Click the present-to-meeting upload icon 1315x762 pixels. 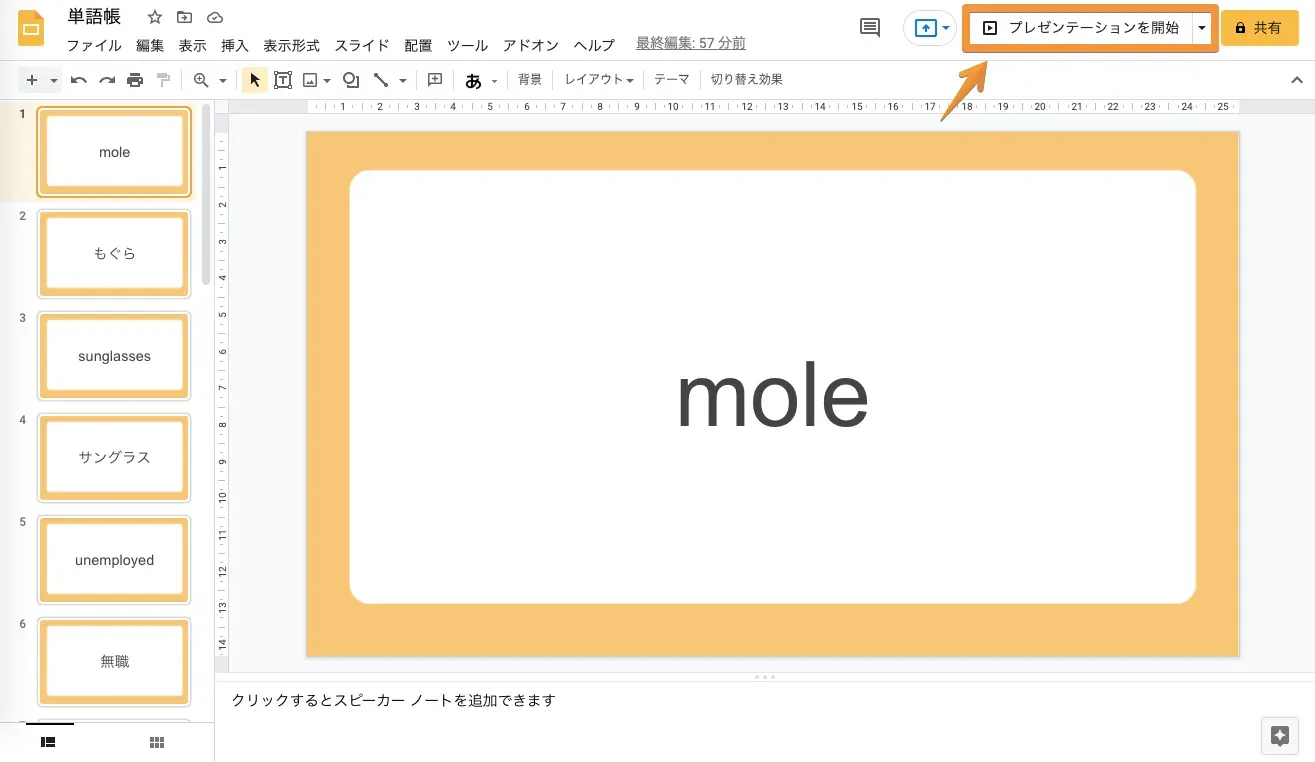pyautogui.click(x=925, y=28)
